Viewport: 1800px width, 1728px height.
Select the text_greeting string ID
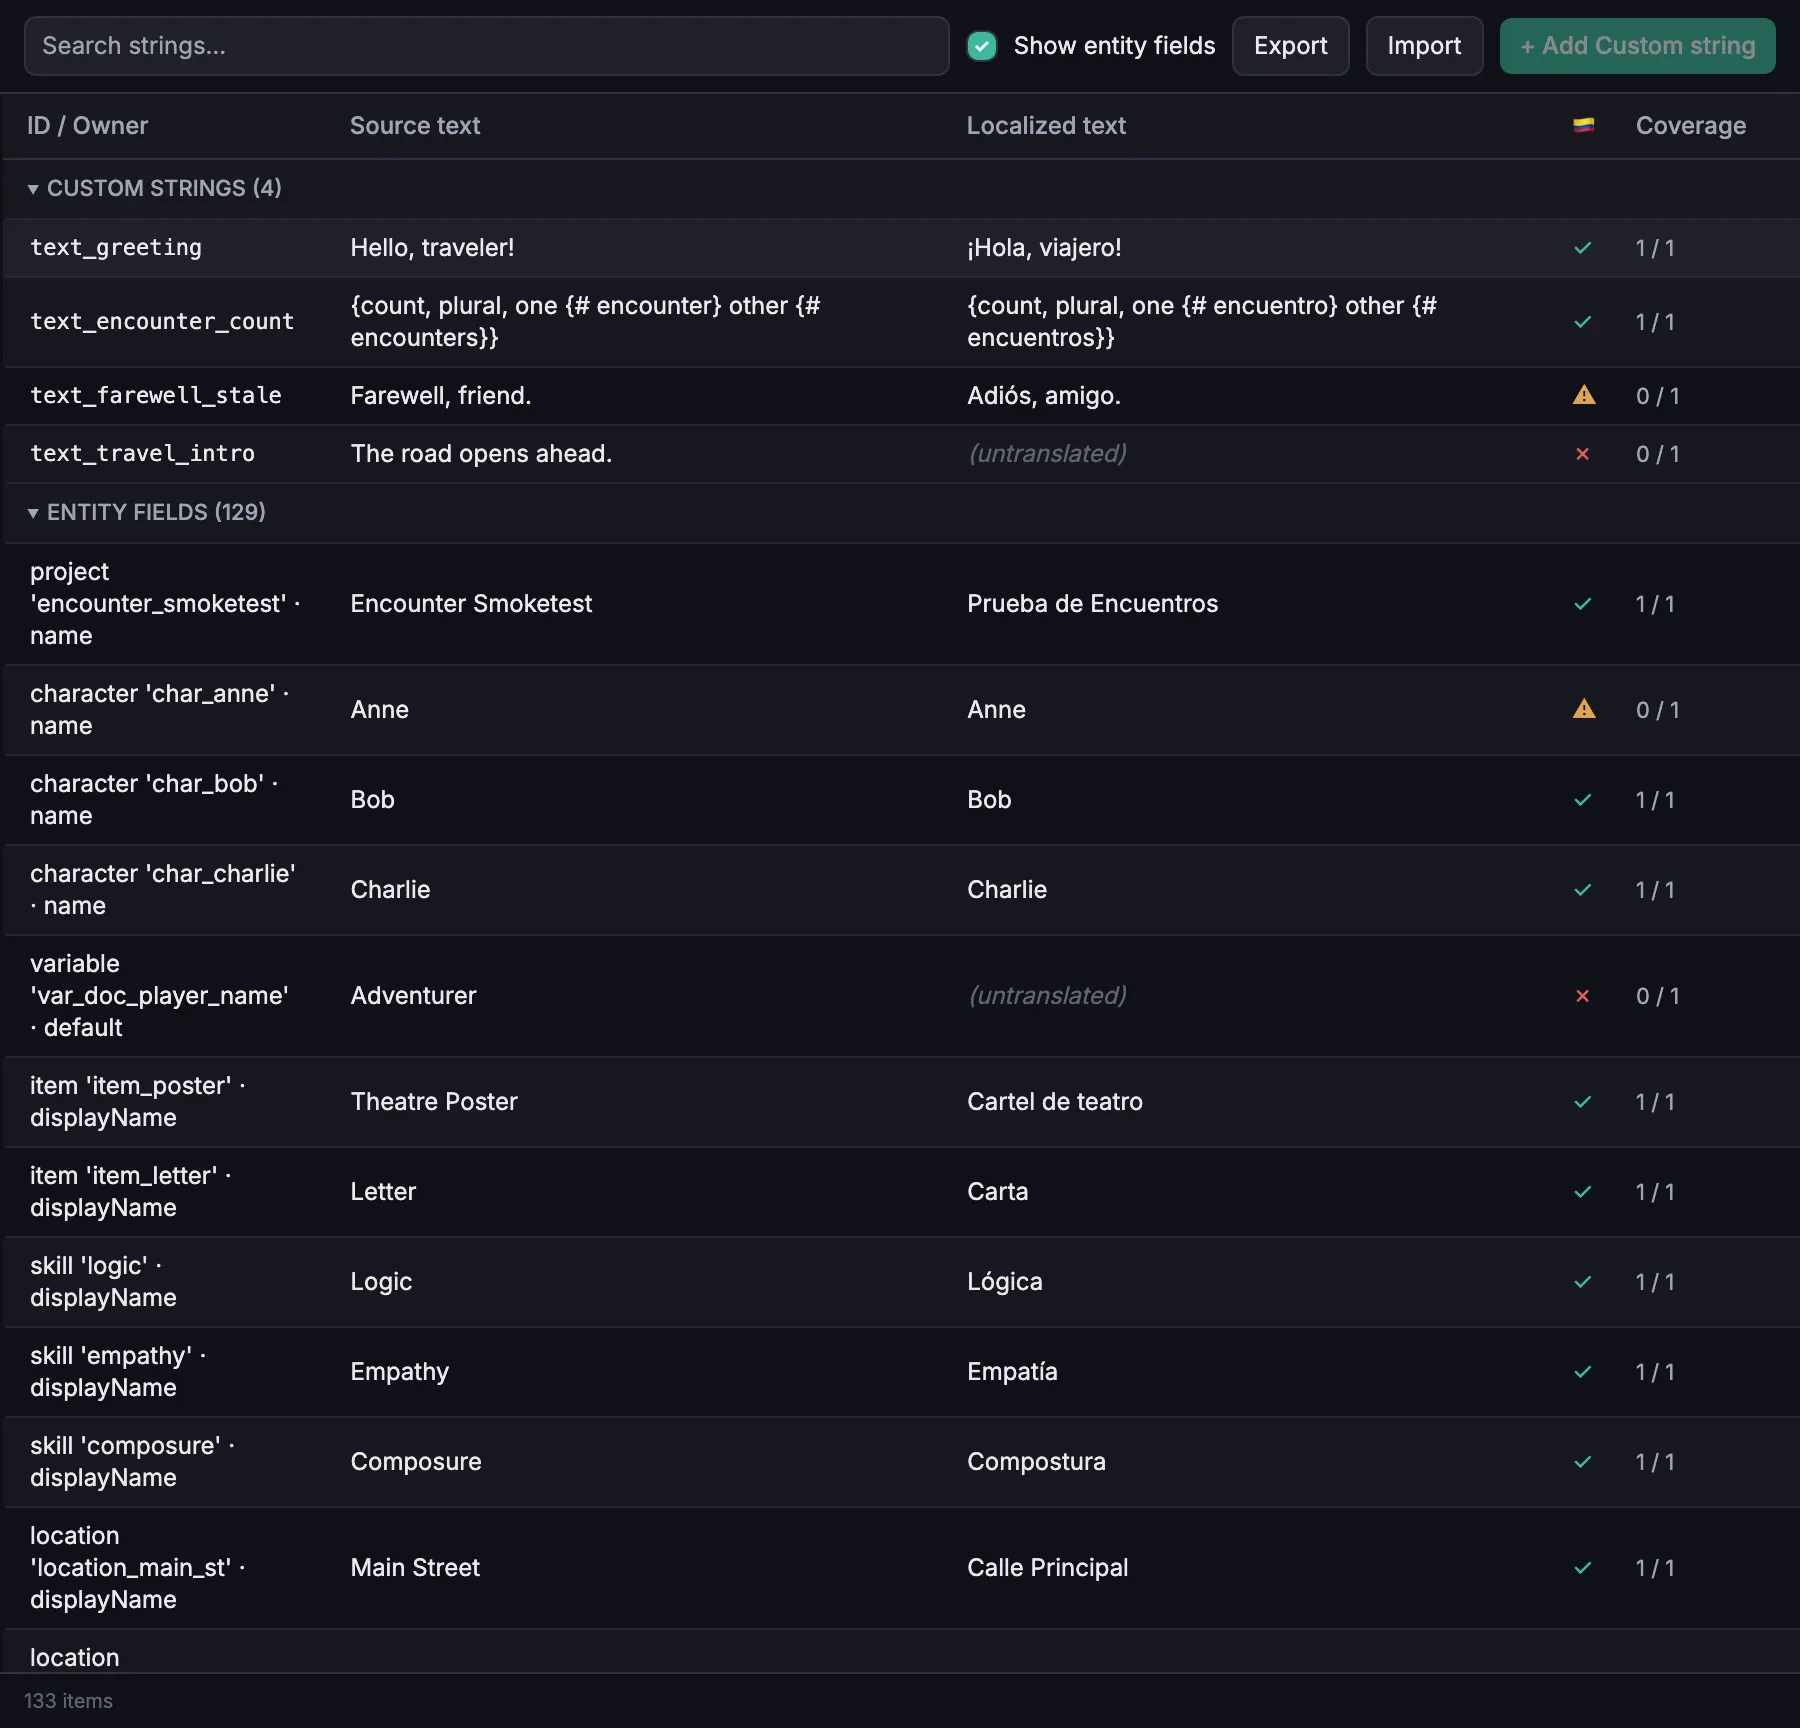(116, 248)
